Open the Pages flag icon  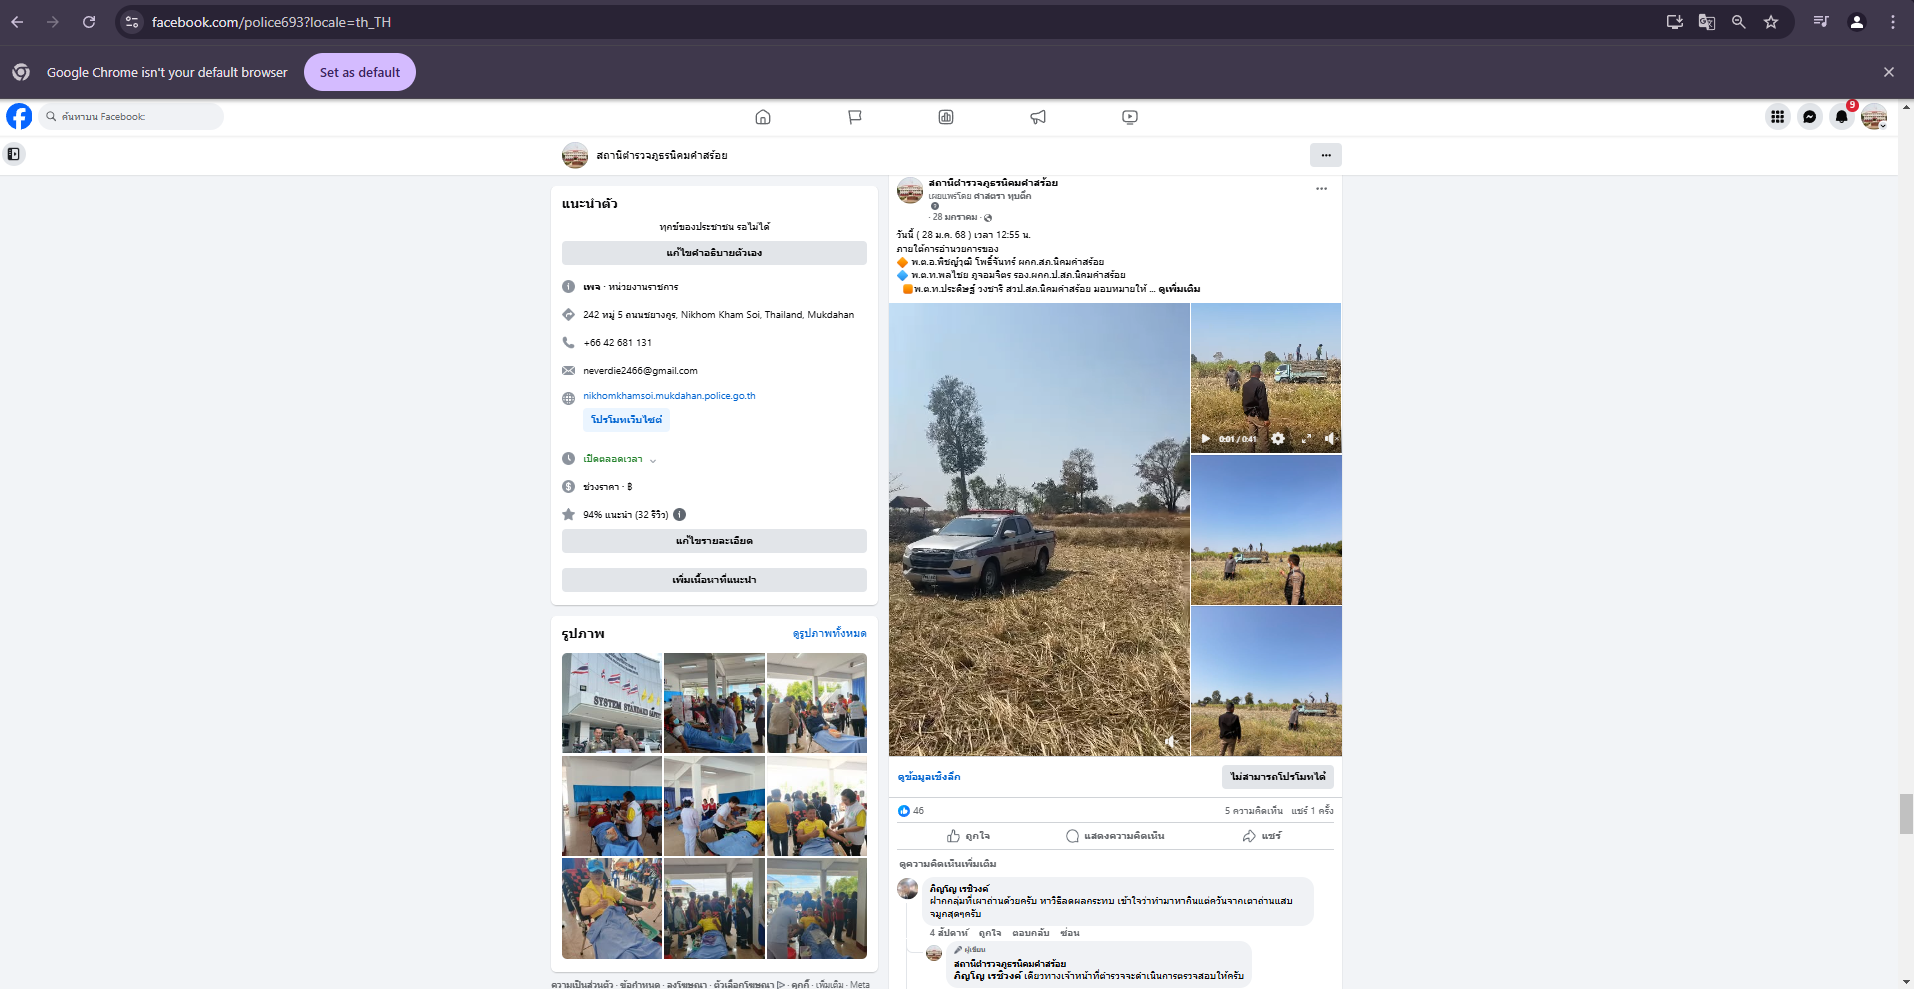pyautogui.click(x=854, y=117)
